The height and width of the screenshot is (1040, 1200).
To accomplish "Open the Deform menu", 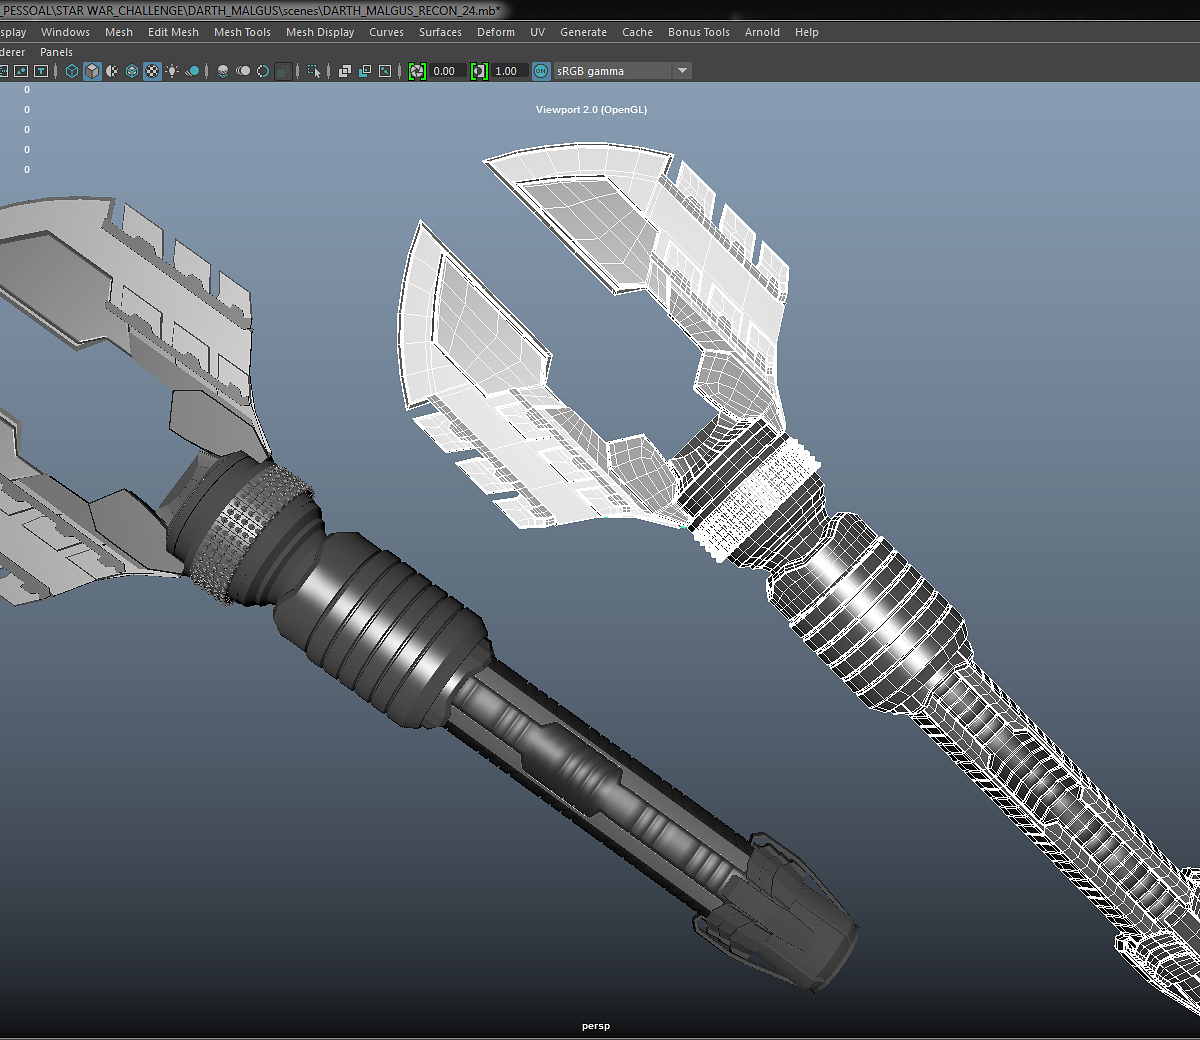I will pyautogui.click(x=496, y=32).
